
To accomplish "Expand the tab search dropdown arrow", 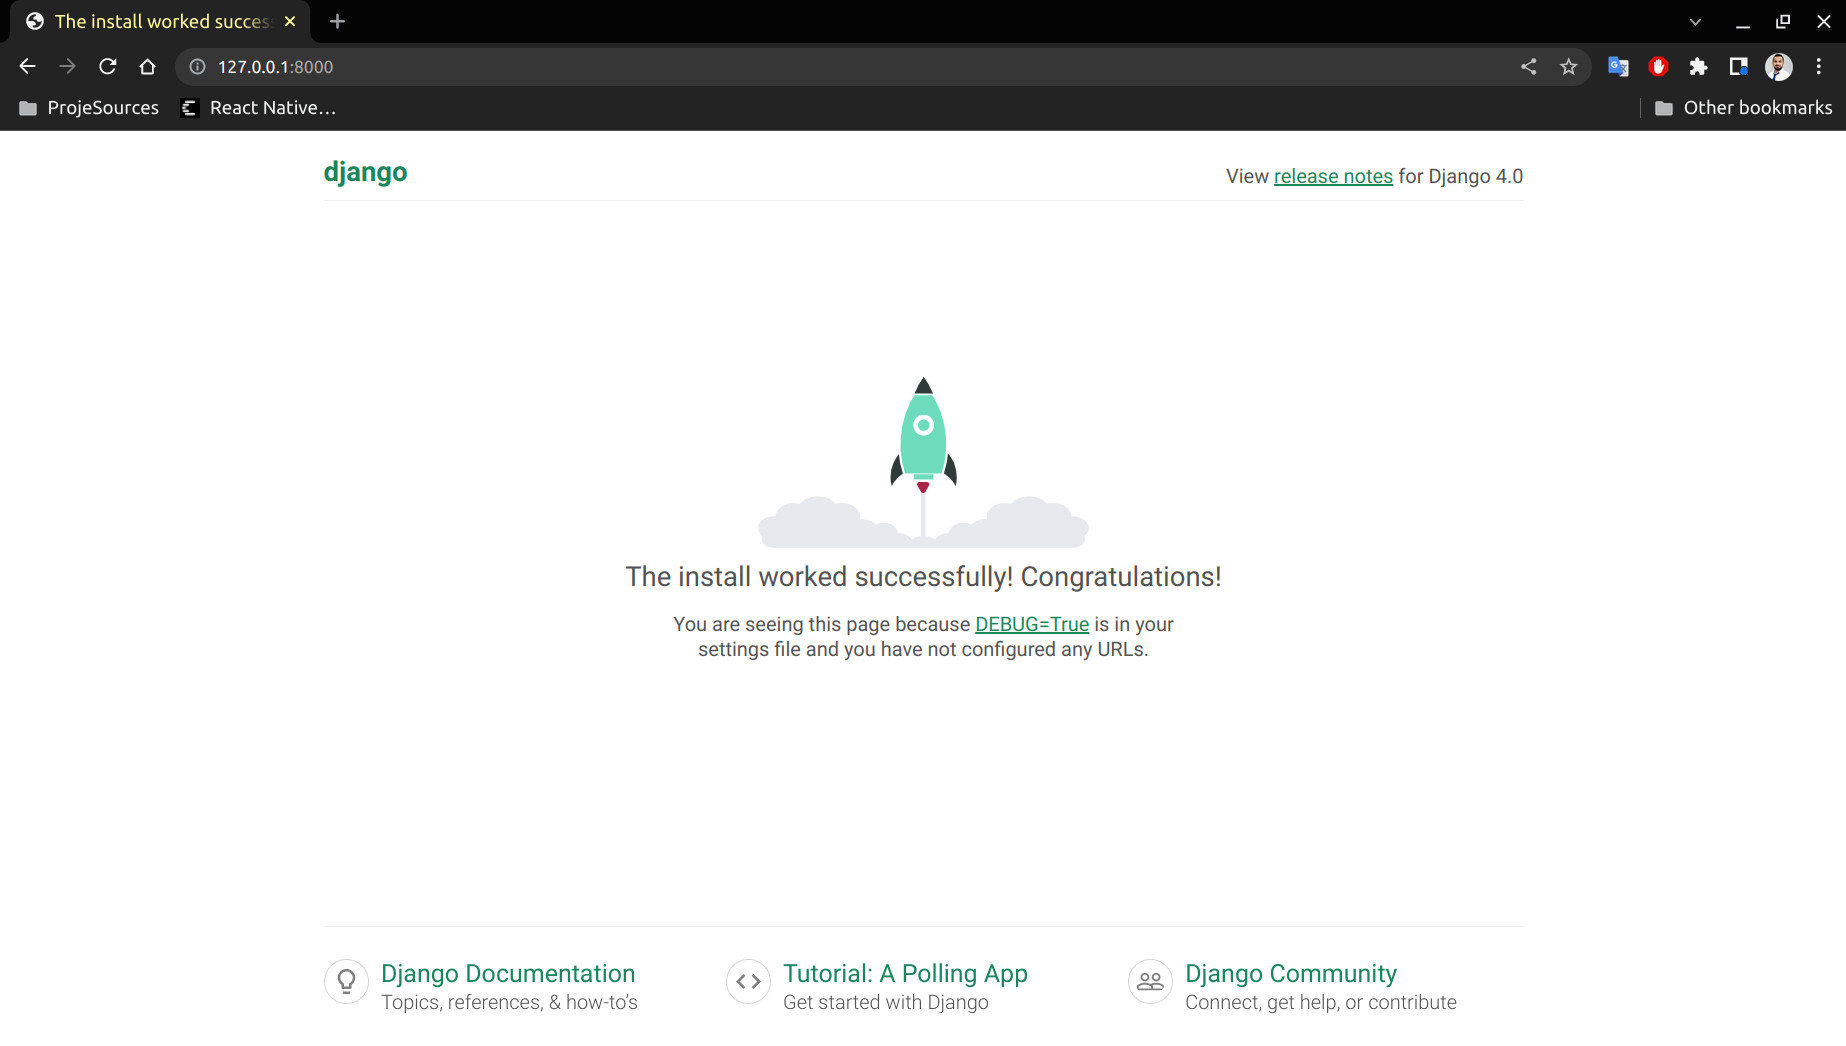I will [1695, 21].
